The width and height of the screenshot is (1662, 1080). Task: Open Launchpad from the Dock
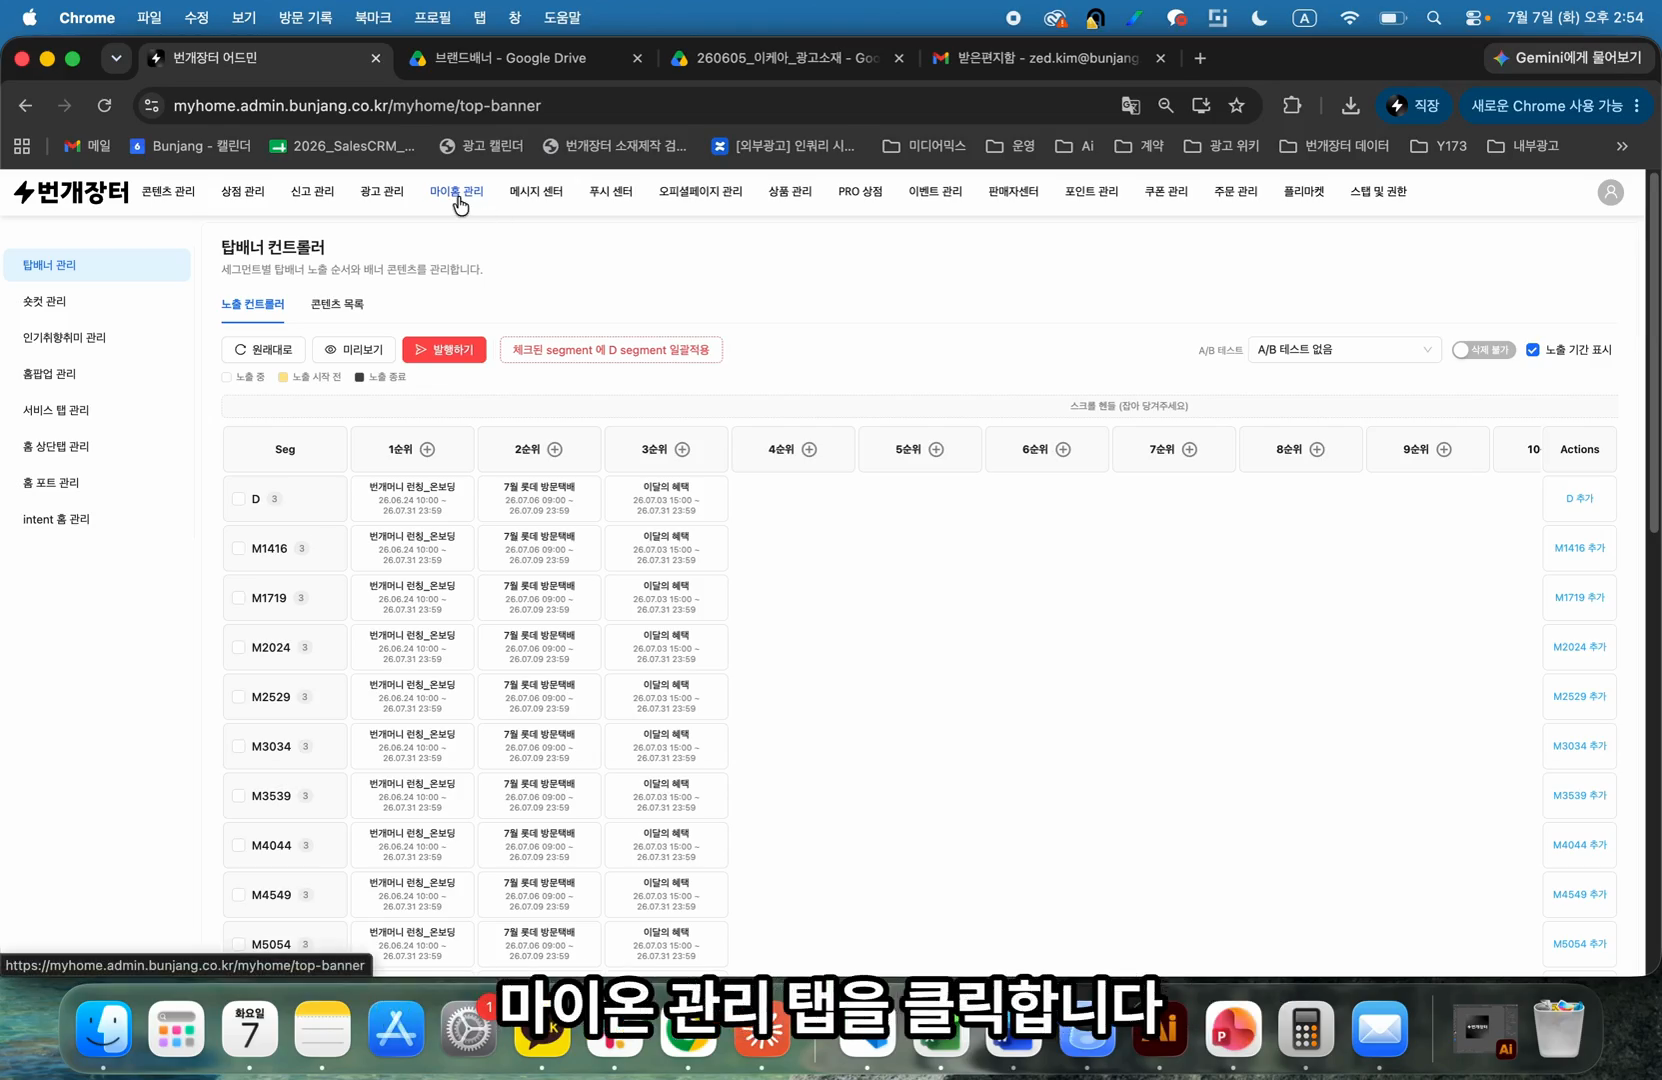coord(177,1029)
